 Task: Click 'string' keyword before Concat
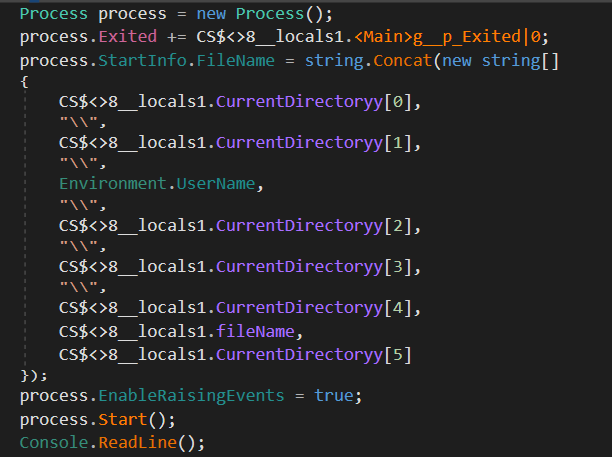coord(334,60)
